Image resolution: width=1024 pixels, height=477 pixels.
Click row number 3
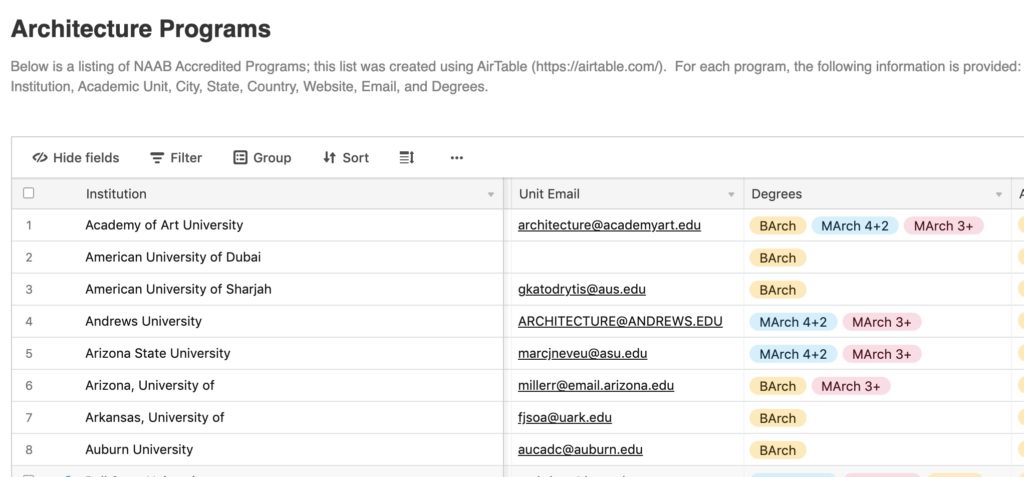tap(29, 289)
